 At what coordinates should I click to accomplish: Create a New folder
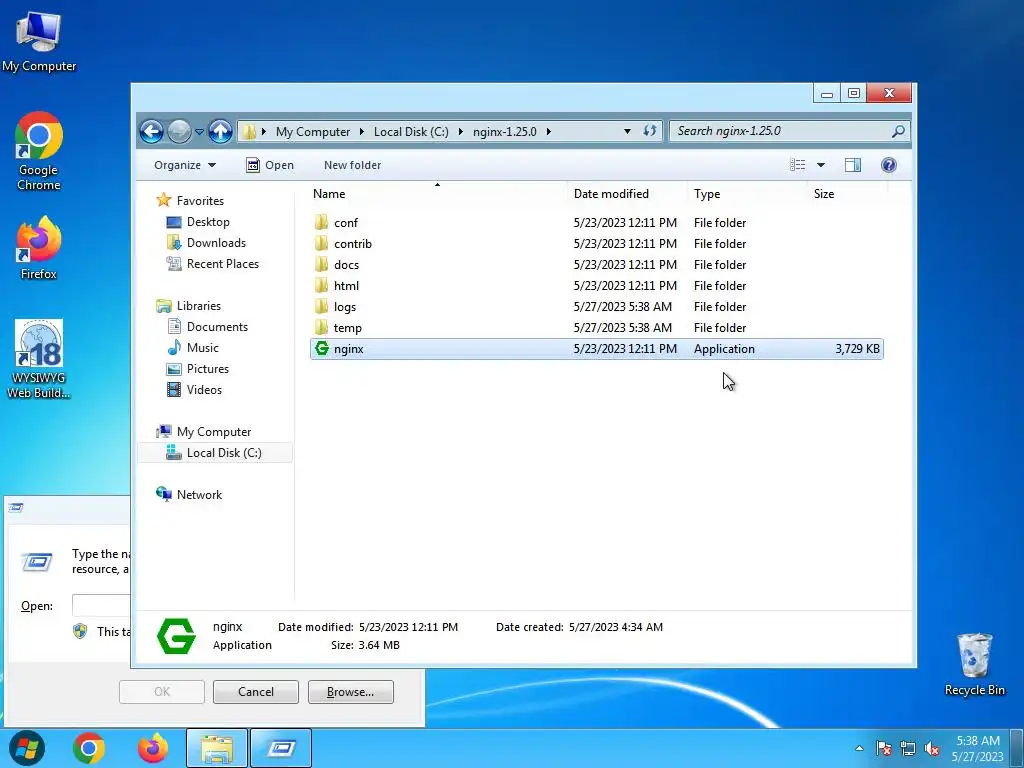click(x=353, y=165)
